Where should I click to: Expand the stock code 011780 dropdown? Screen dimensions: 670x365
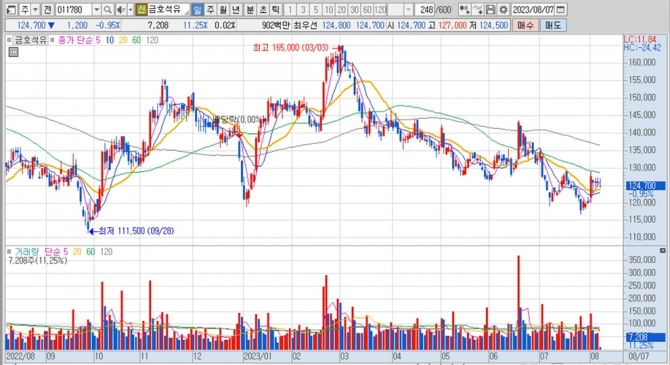coord(97,9)
